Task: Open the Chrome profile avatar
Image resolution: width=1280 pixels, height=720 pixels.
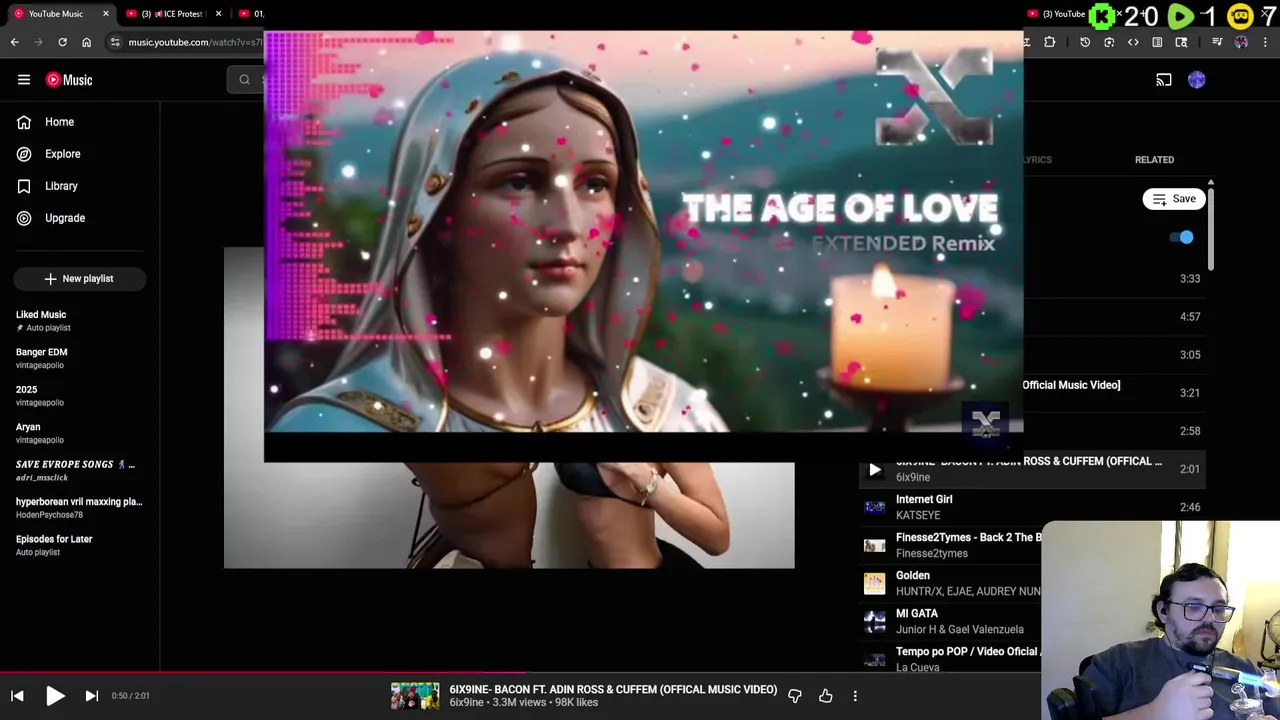Action: [1241, 42]
